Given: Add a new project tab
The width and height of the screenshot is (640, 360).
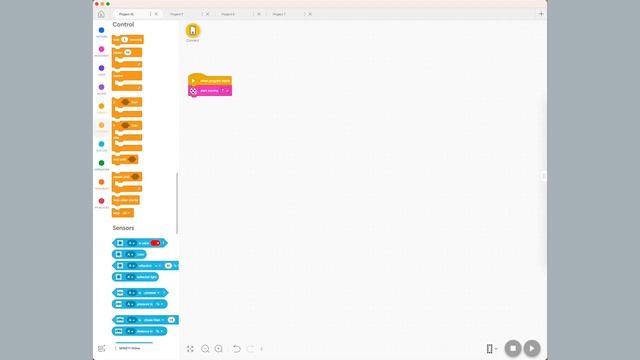Looking at the screenshot, I should pos(541,14).
